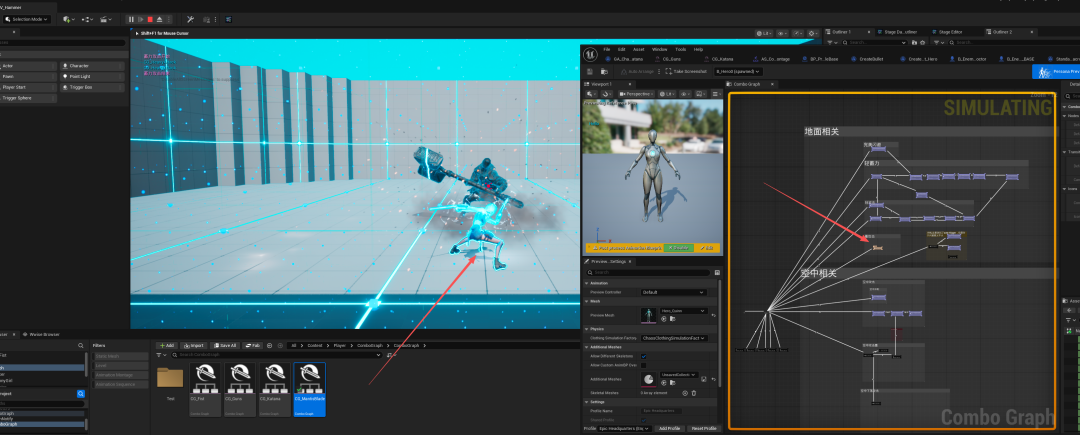Pause the running simulation

point(131,19)
